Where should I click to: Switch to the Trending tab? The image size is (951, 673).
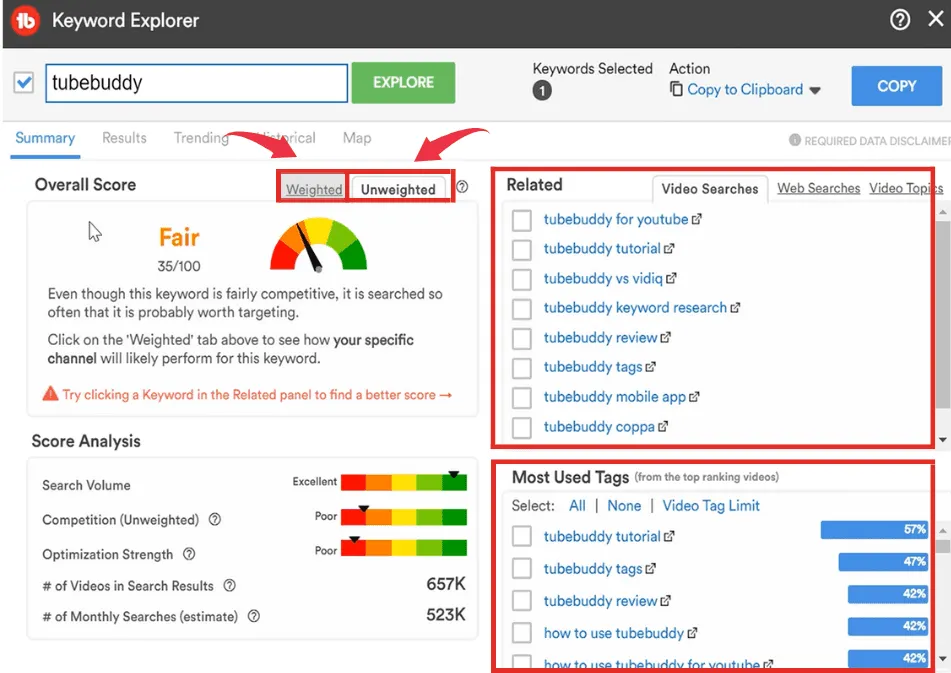pos(201,138)
